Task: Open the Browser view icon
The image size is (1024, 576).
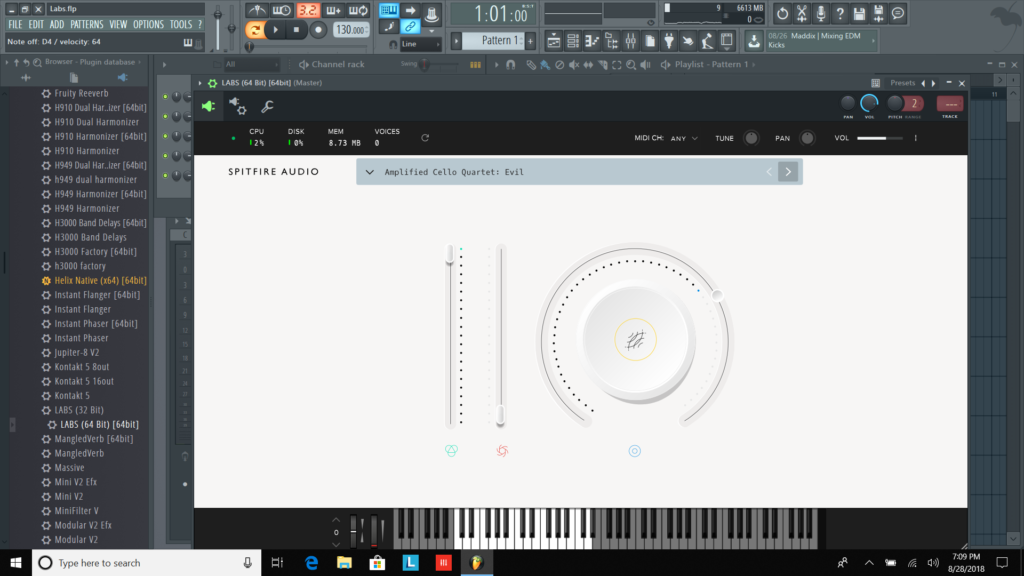Action: tap(611, 41)
